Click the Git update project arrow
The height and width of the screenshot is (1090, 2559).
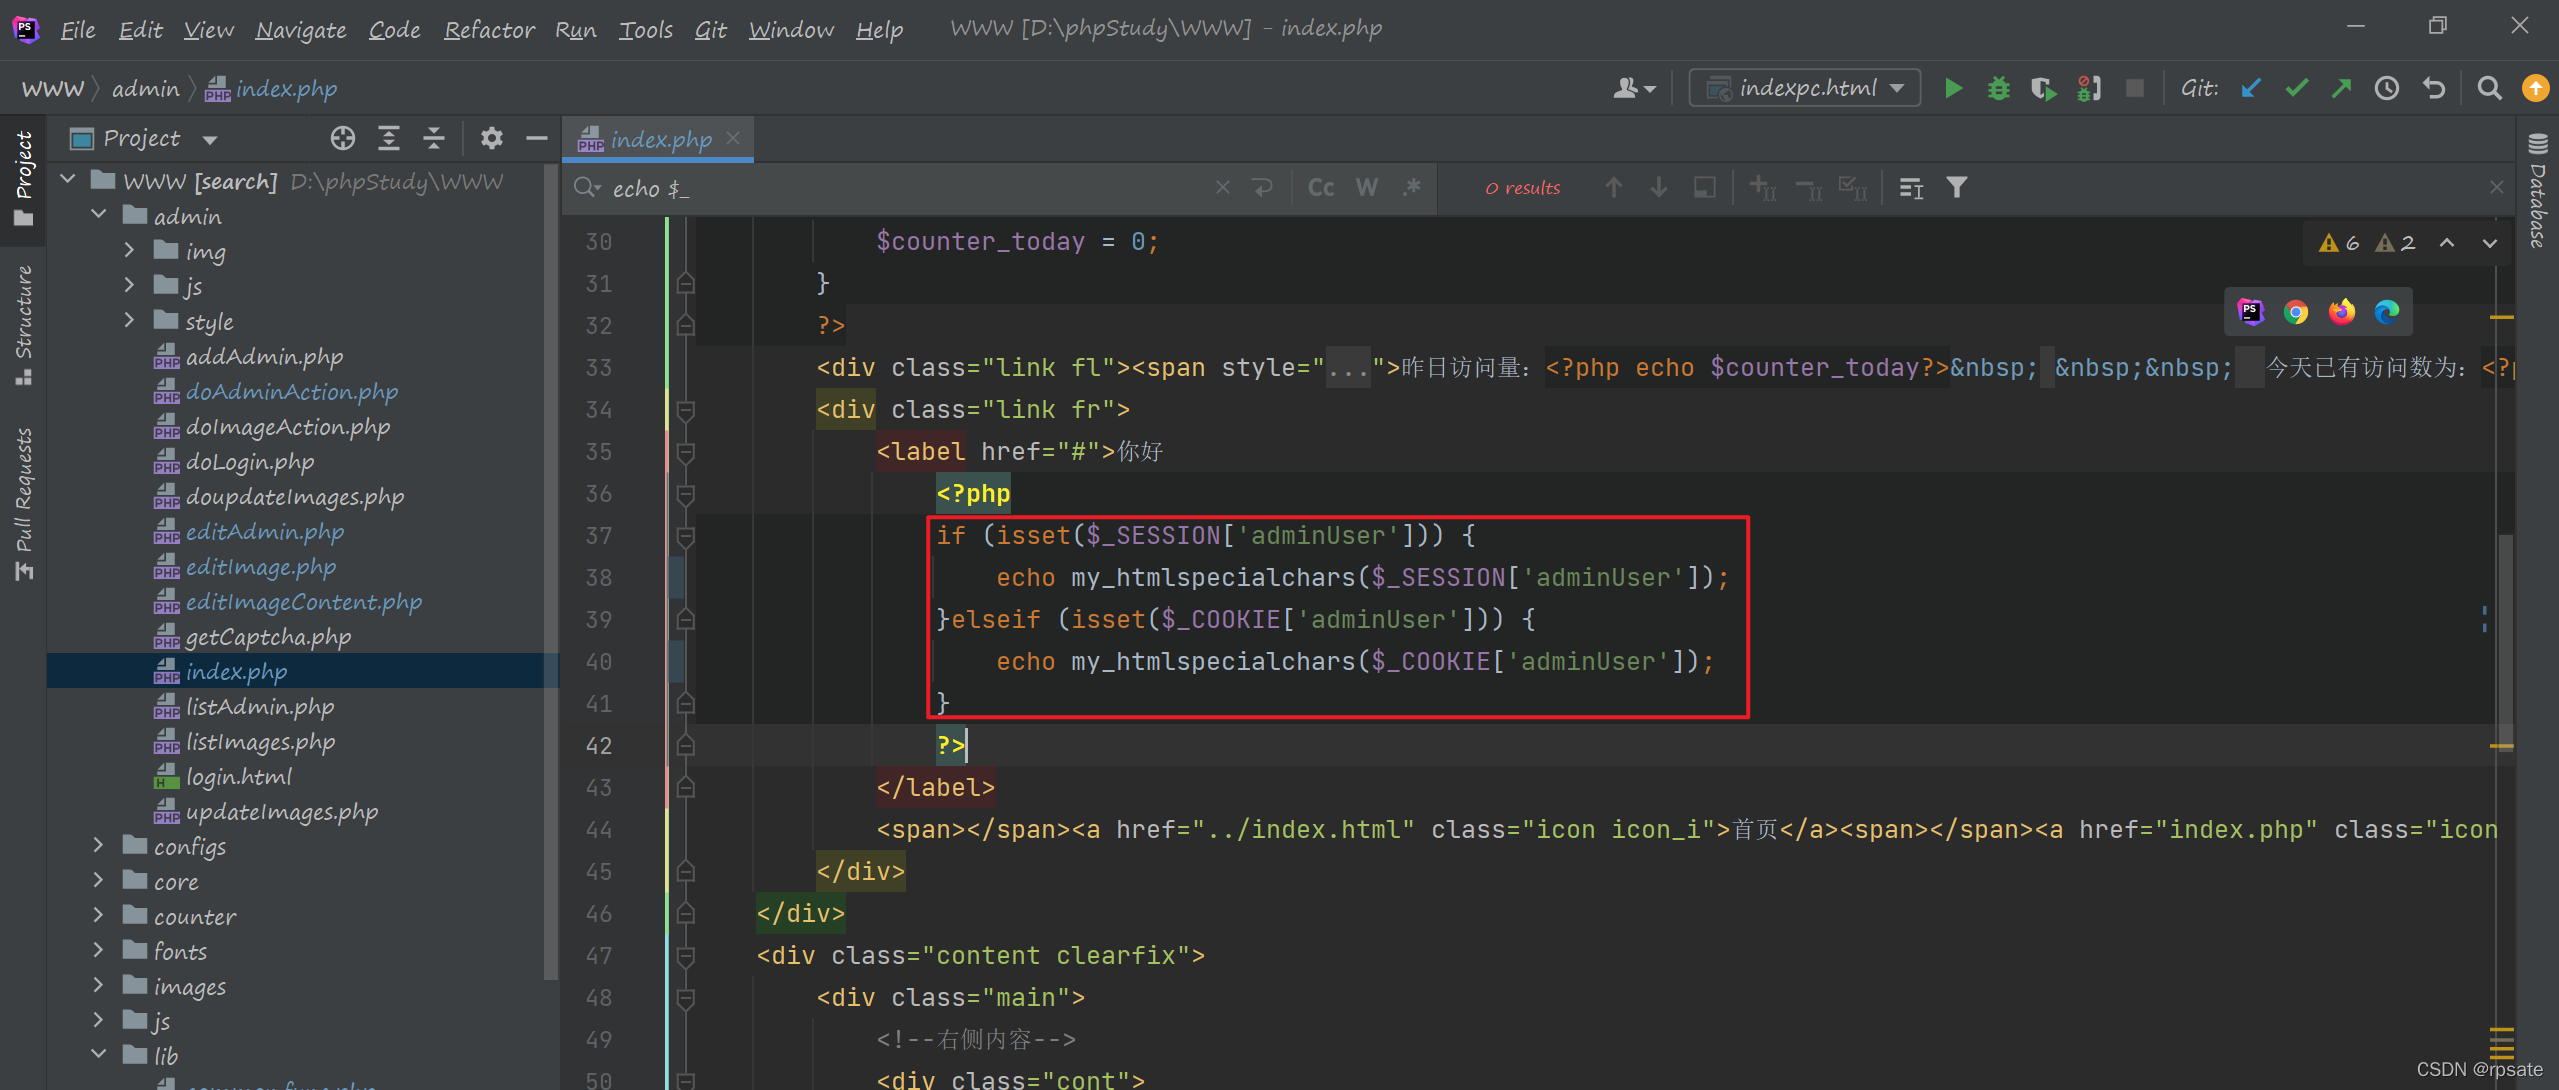tap(2251, 88)
